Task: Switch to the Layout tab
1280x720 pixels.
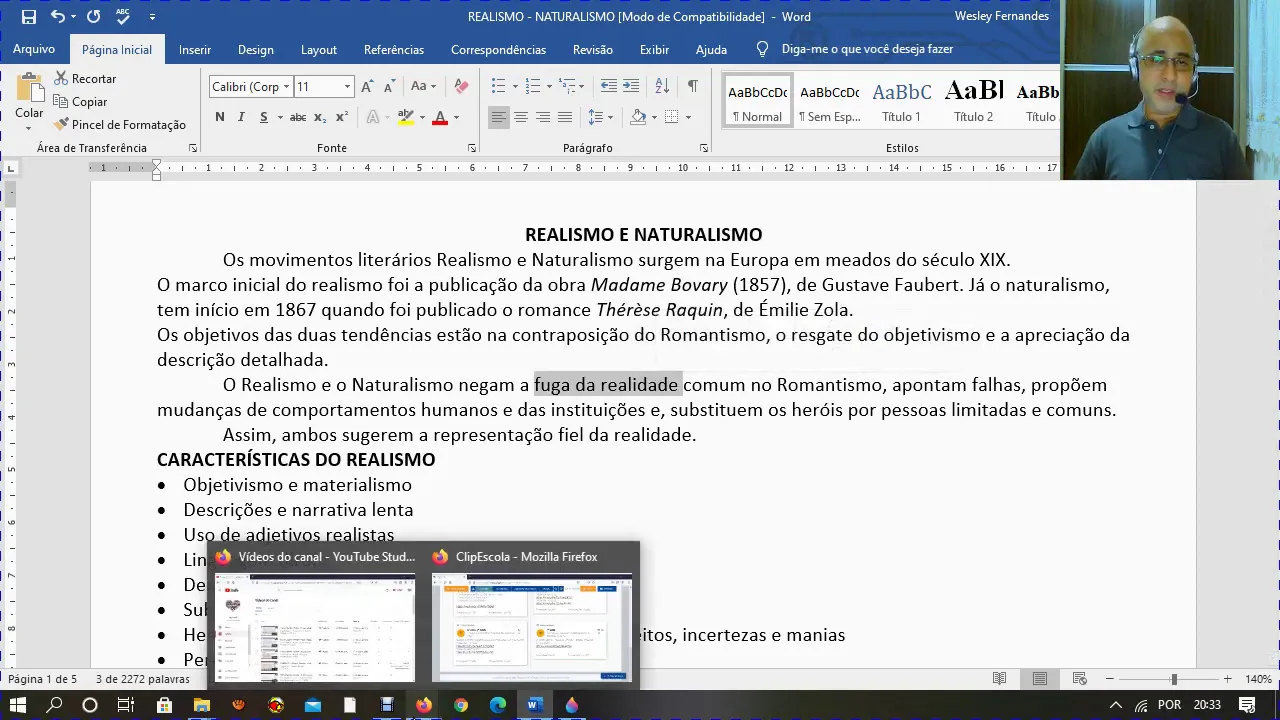Action: [319, 50]
